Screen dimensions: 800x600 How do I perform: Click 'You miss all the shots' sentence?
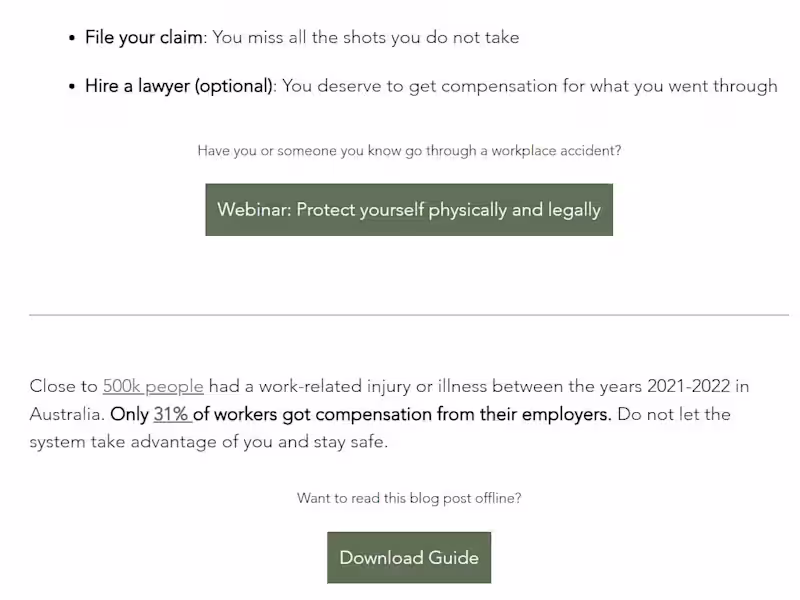tap(366, 37)
